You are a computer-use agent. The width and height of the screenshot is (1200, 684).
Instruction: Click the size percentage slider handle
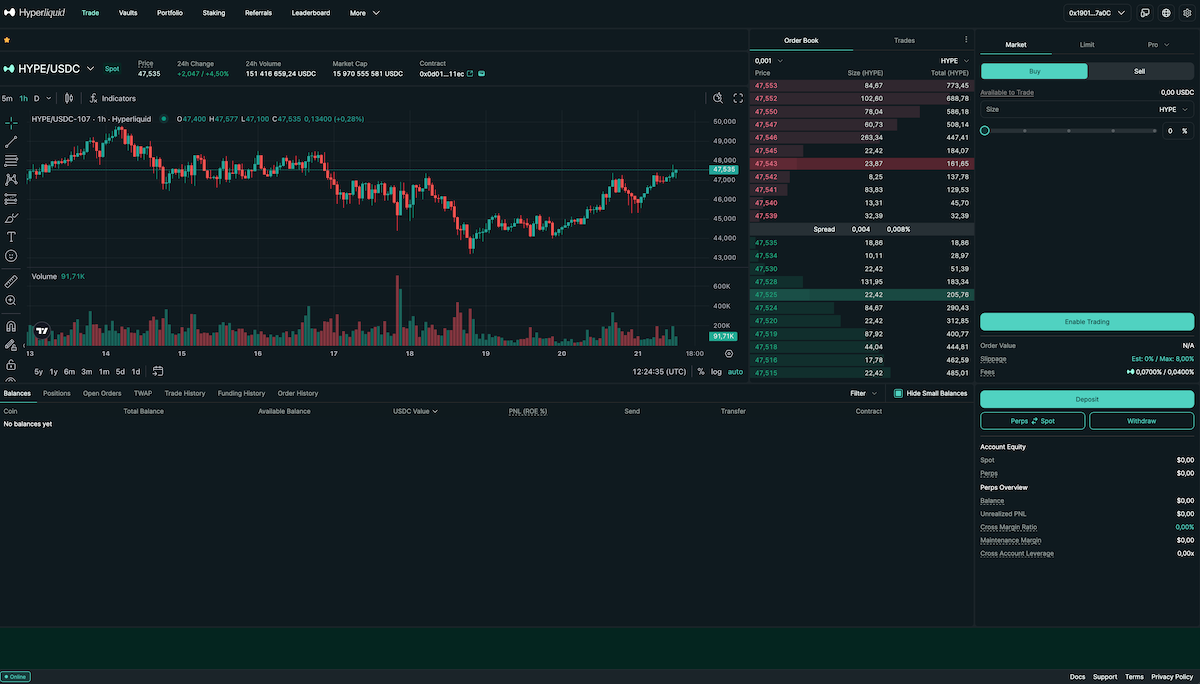click(x=985, y=130)
